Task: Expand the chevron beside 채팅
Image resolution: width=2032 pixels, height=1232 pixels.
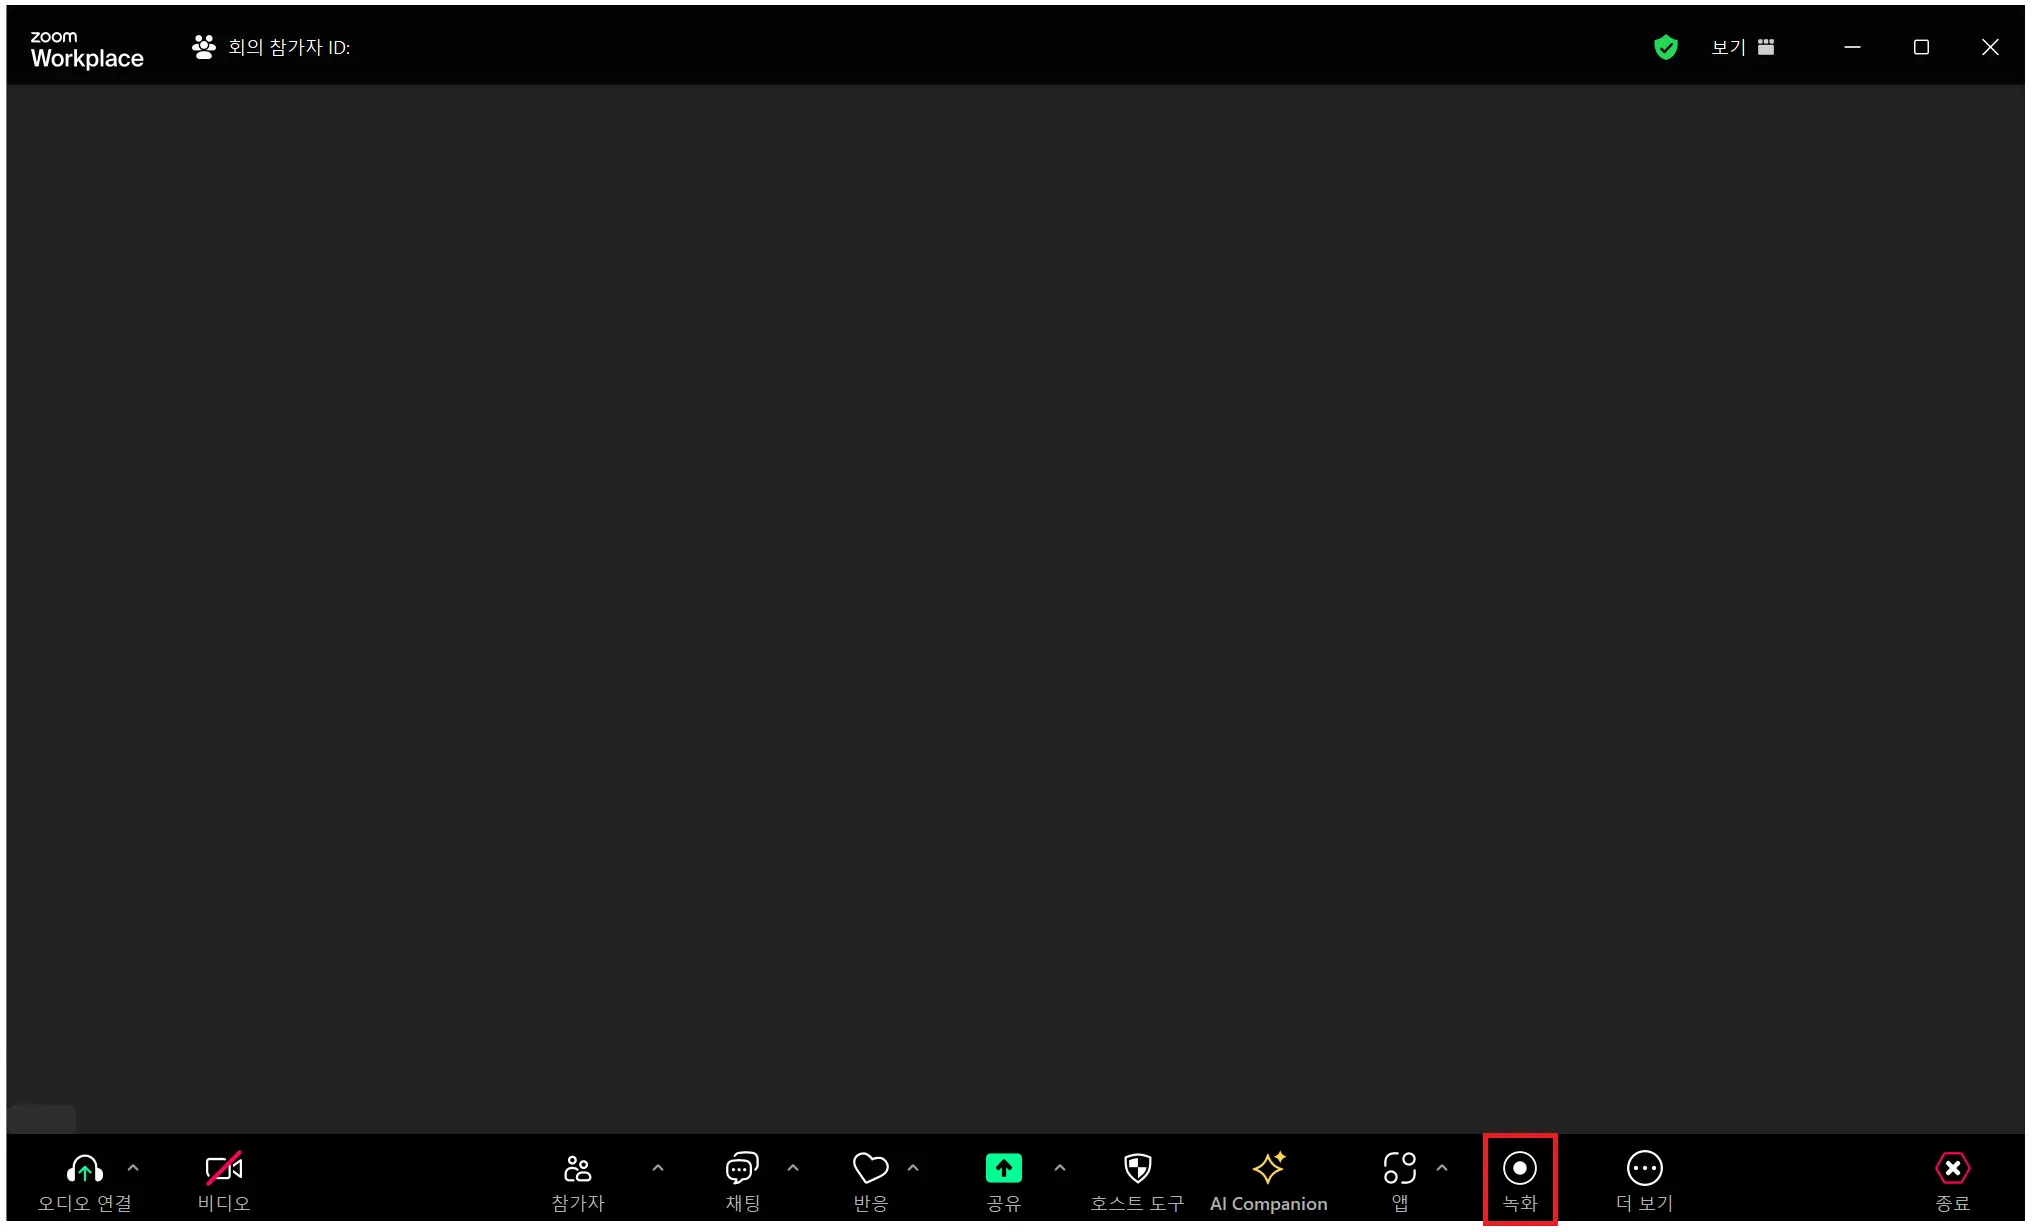Action: [x=793, y=1168]
